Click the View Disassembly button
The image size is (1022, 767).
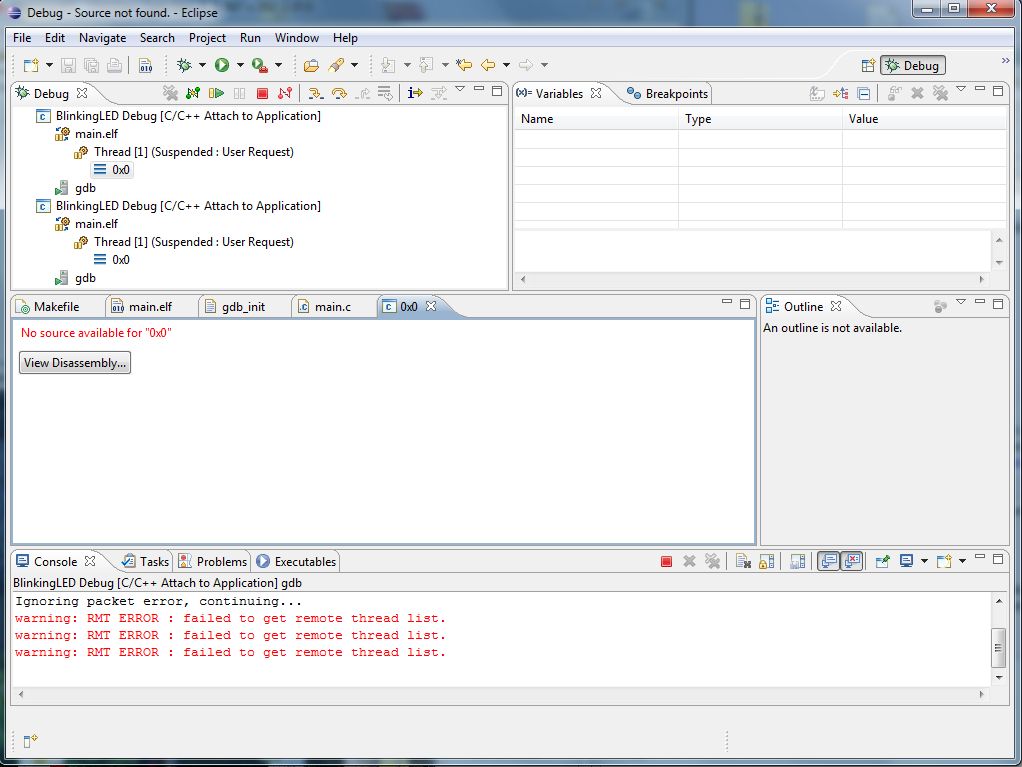(x=75, y=363)
